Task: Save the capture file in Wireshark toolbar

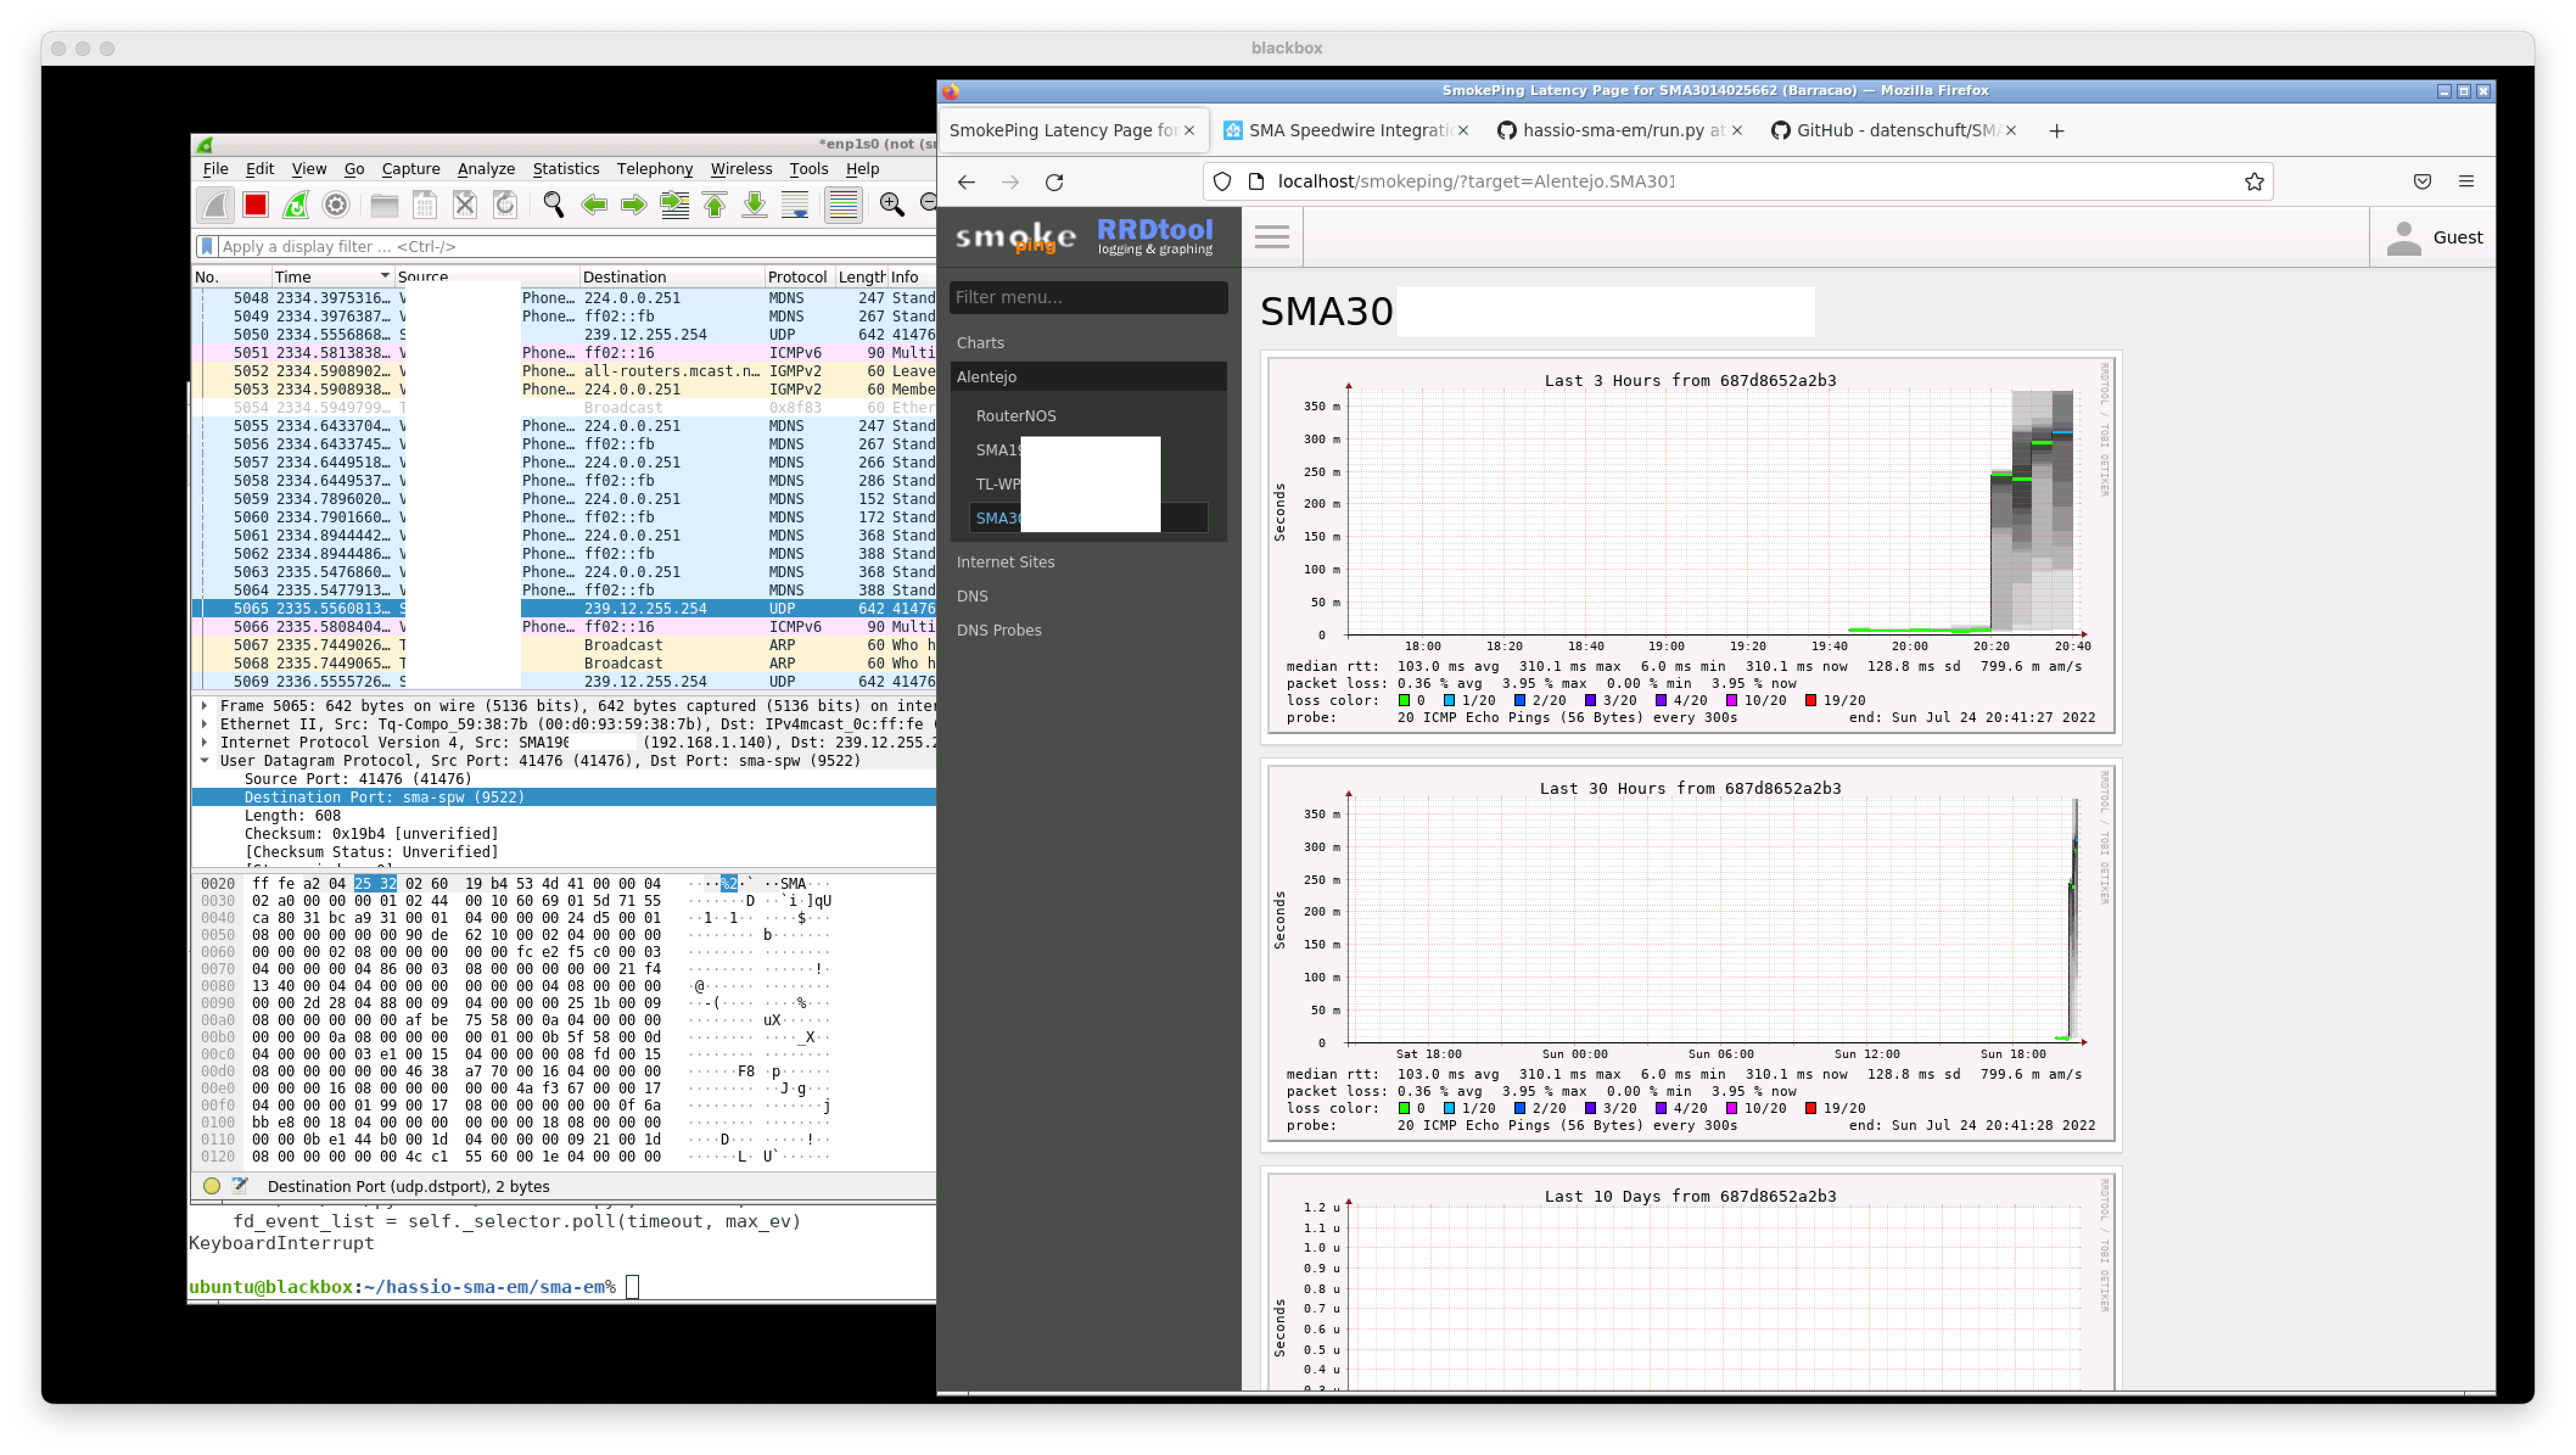Action: click(425, 205)
